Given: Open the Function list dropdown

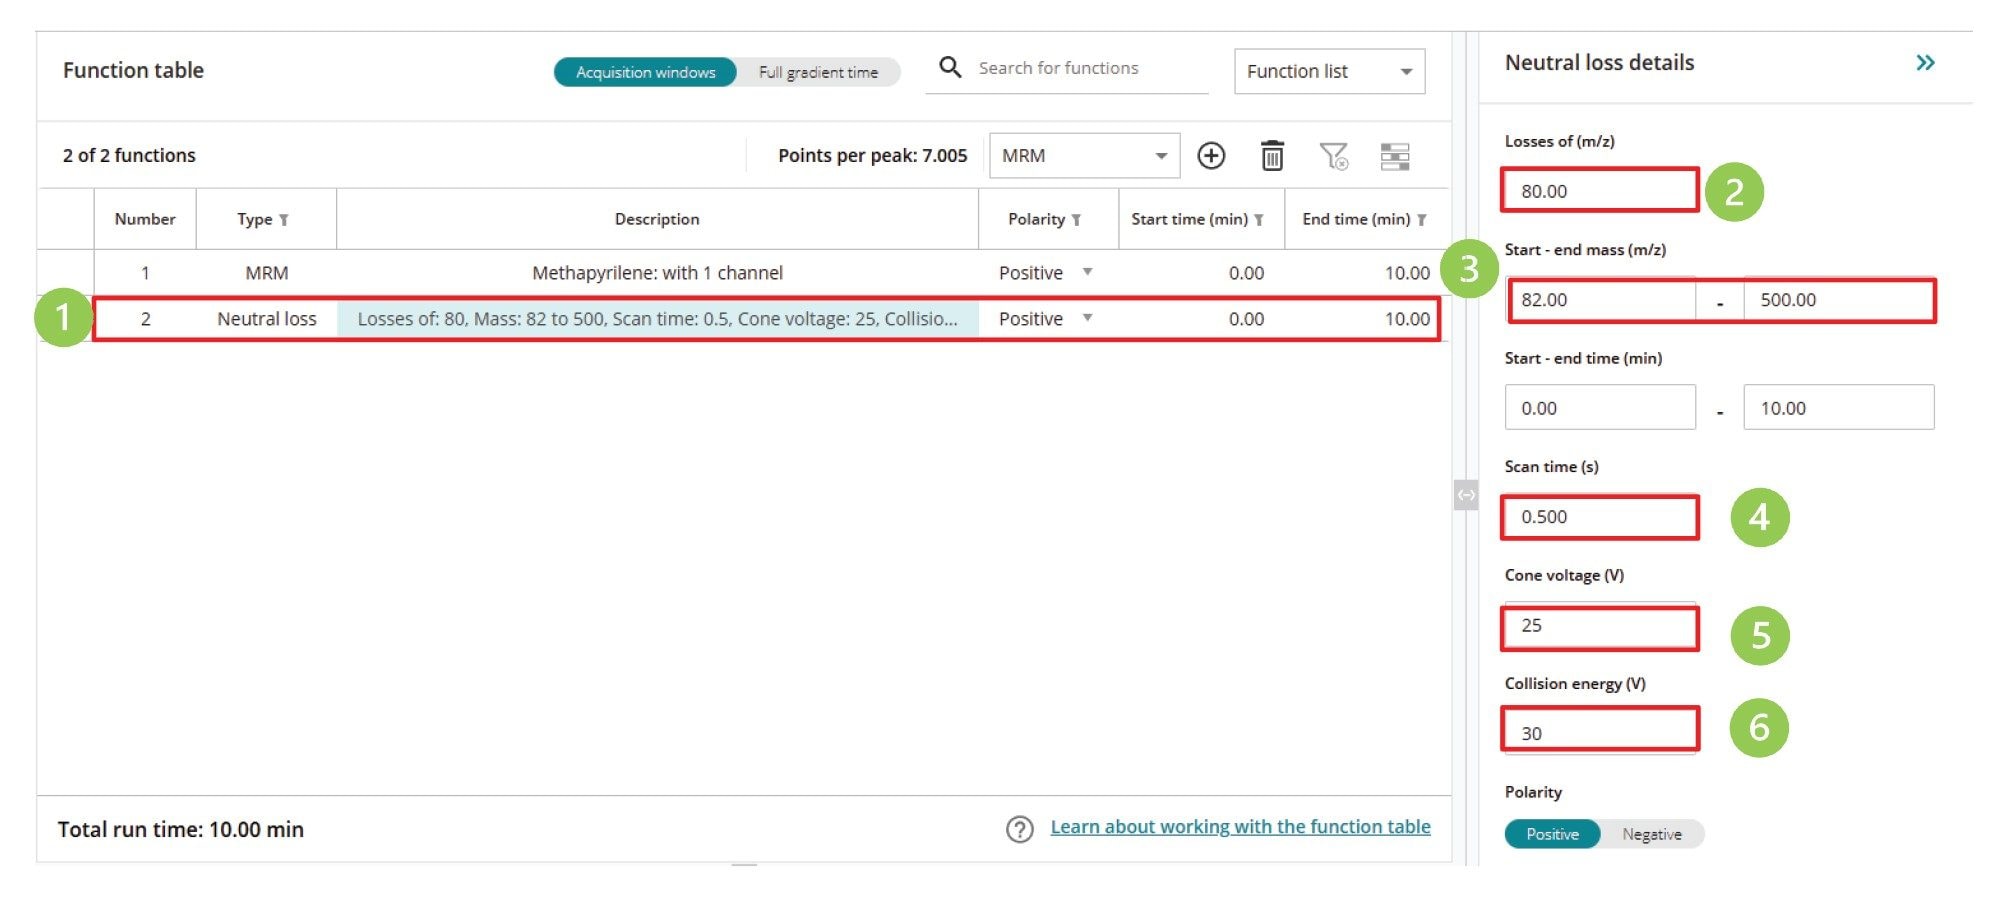Looking at the screenshot, I should pos(1329,72).
